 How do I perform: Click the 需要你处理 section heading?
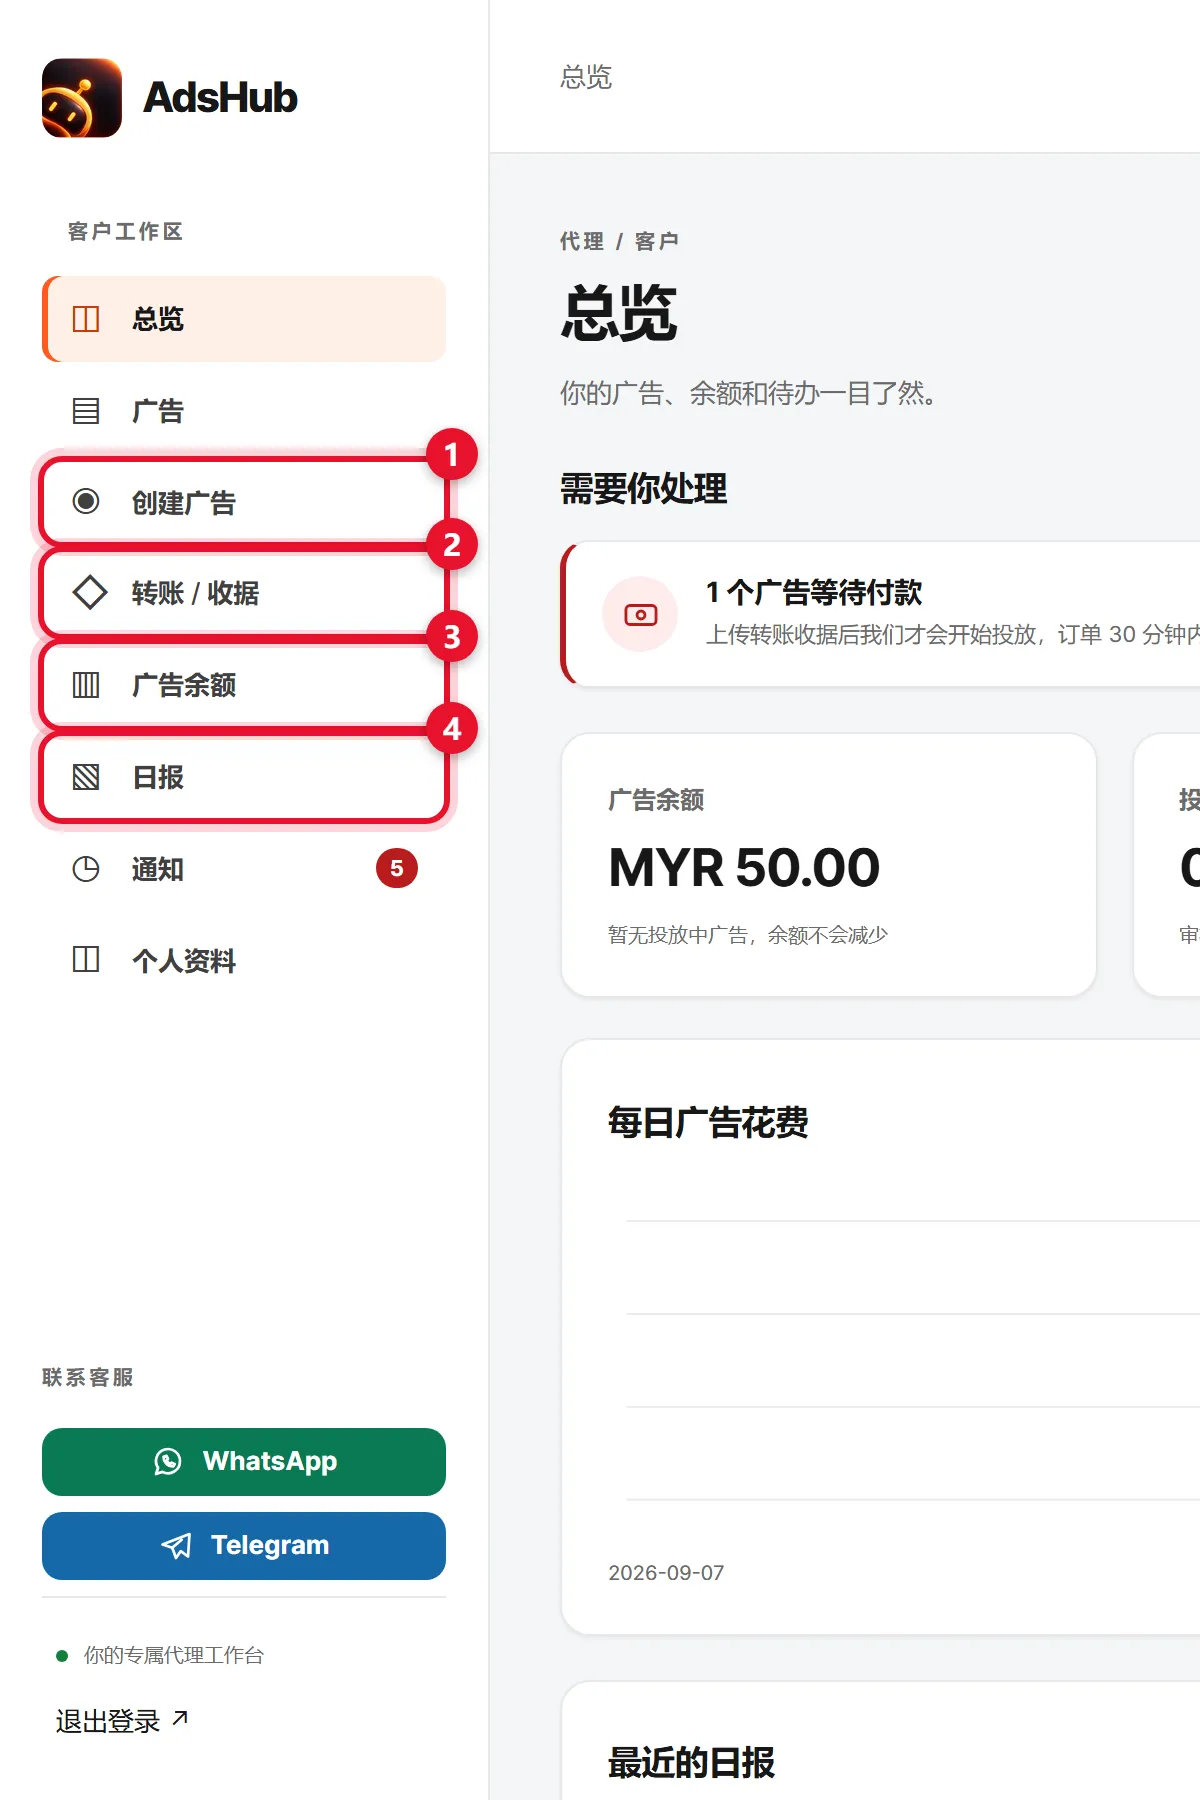644,488
